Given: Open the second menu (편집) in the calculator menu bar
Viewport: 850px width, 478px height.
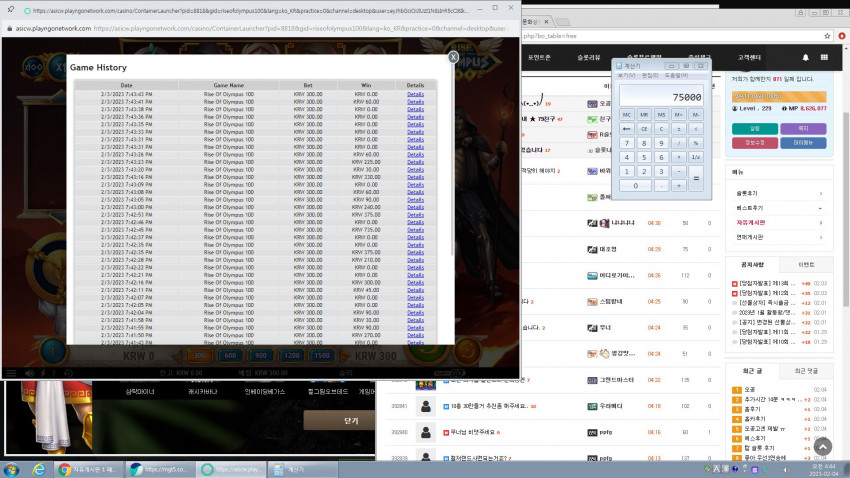Looking at the screenshot, I should [649, 75].
